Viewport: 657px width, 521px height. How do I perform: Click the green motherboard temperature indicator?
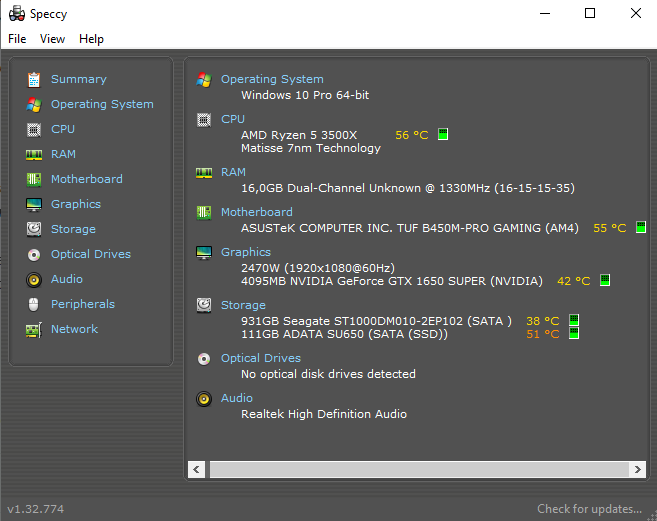coord(641,227)
